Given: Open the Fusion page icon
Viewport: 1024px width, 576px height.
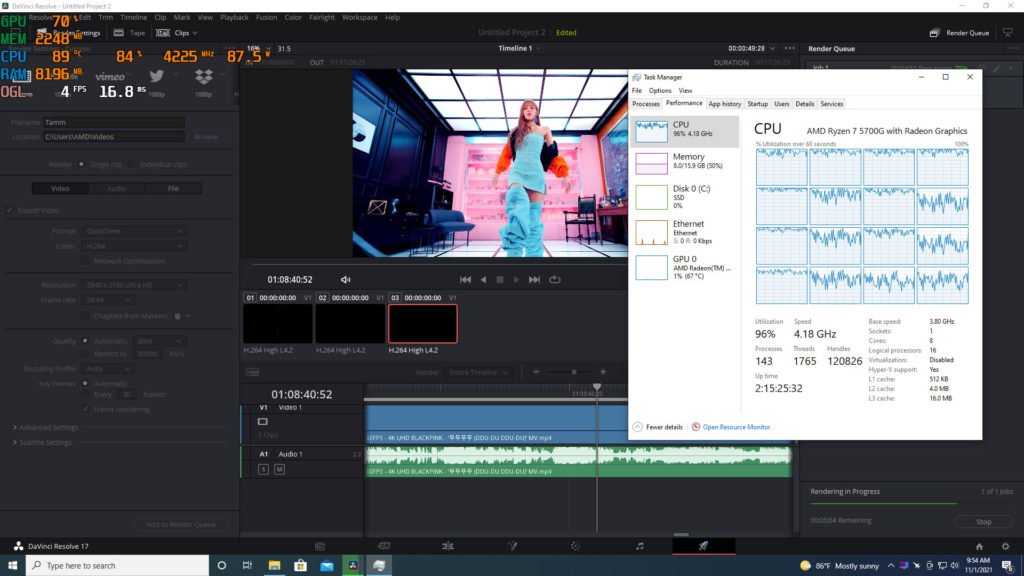Looking at the screenshot, I should tap(511, 546).
